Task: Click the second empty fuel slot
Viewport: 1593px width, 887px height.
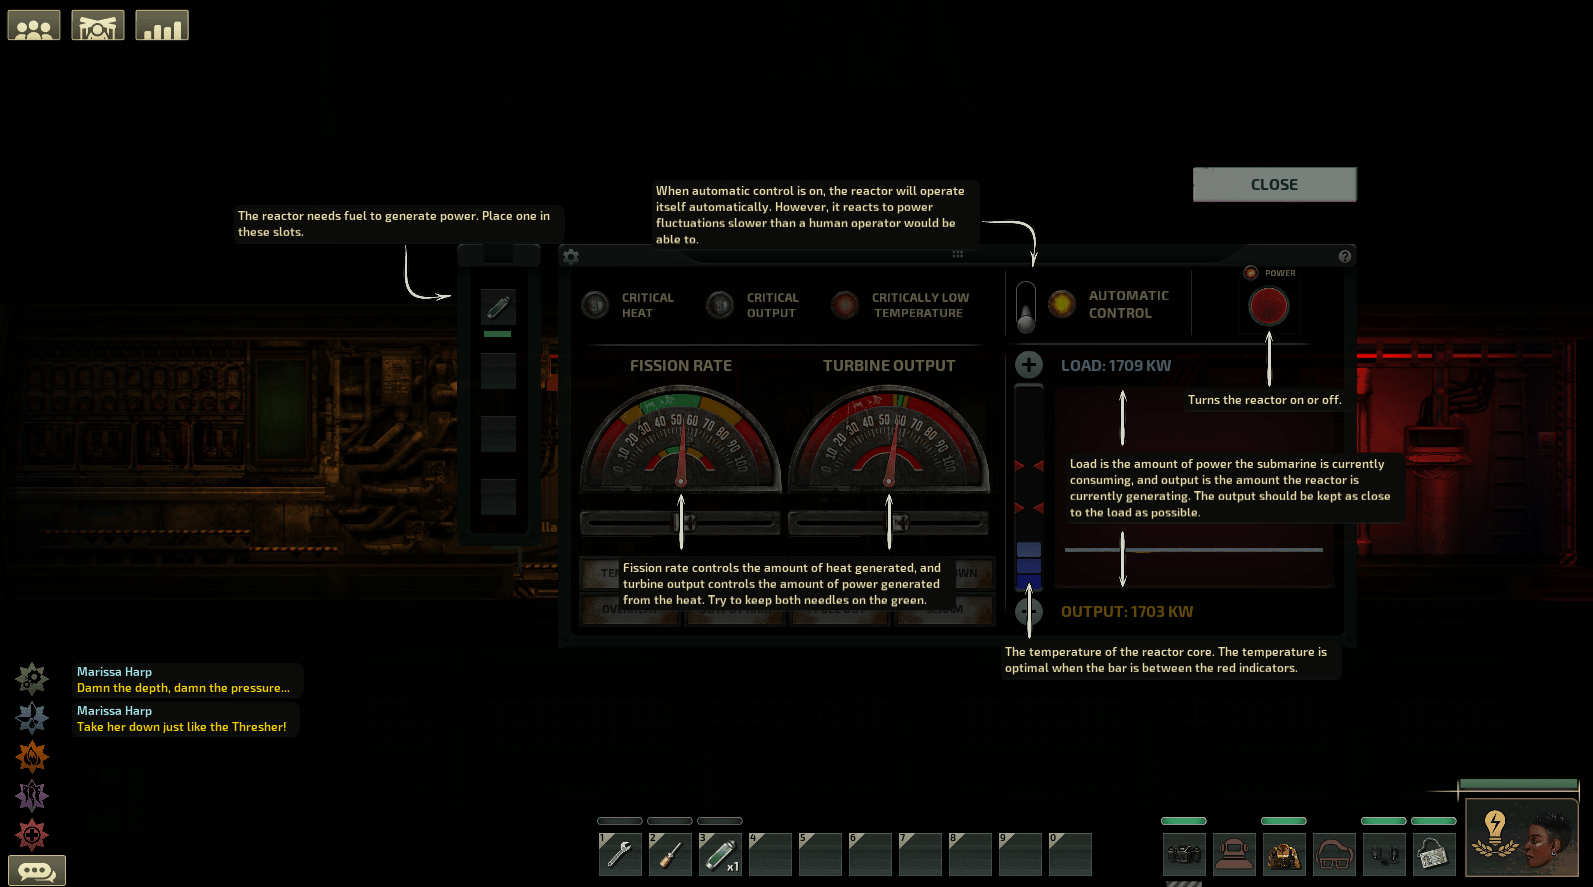Action: 498,370
